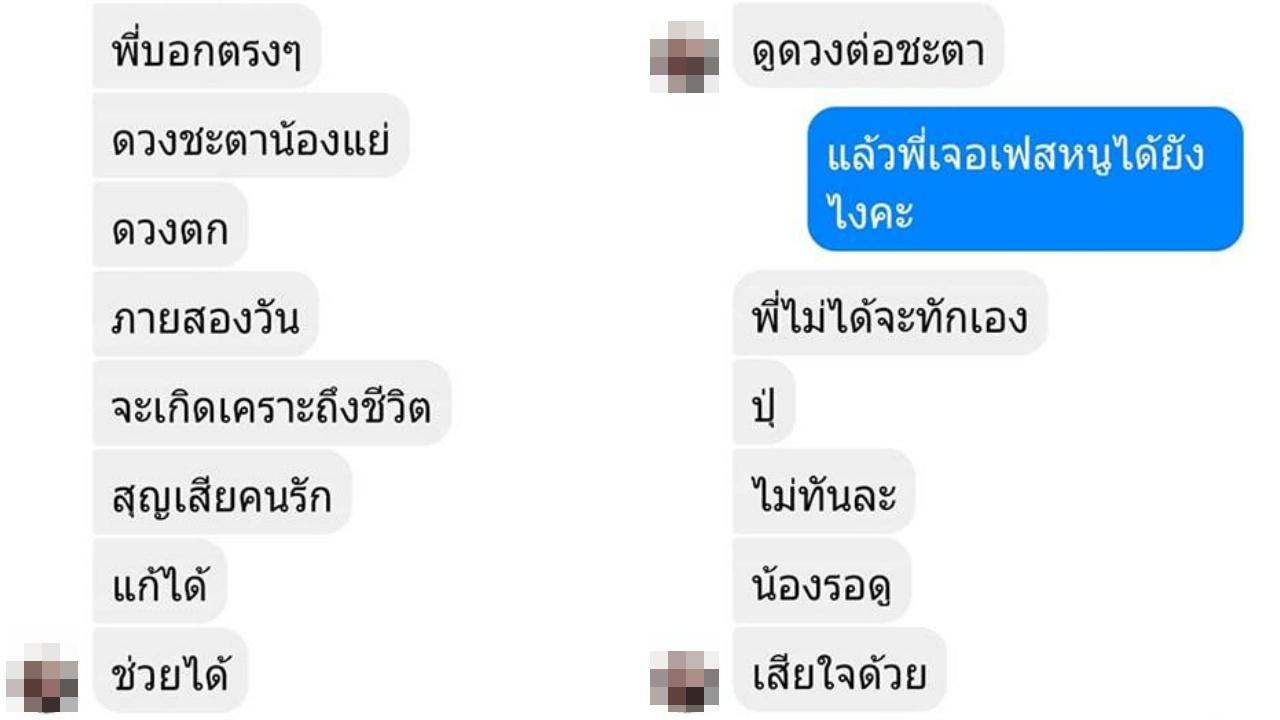The height and width of the screenshot is (720, 1280).
Task: Click the ดวงตก message bubble
Action: coord(171,225)
